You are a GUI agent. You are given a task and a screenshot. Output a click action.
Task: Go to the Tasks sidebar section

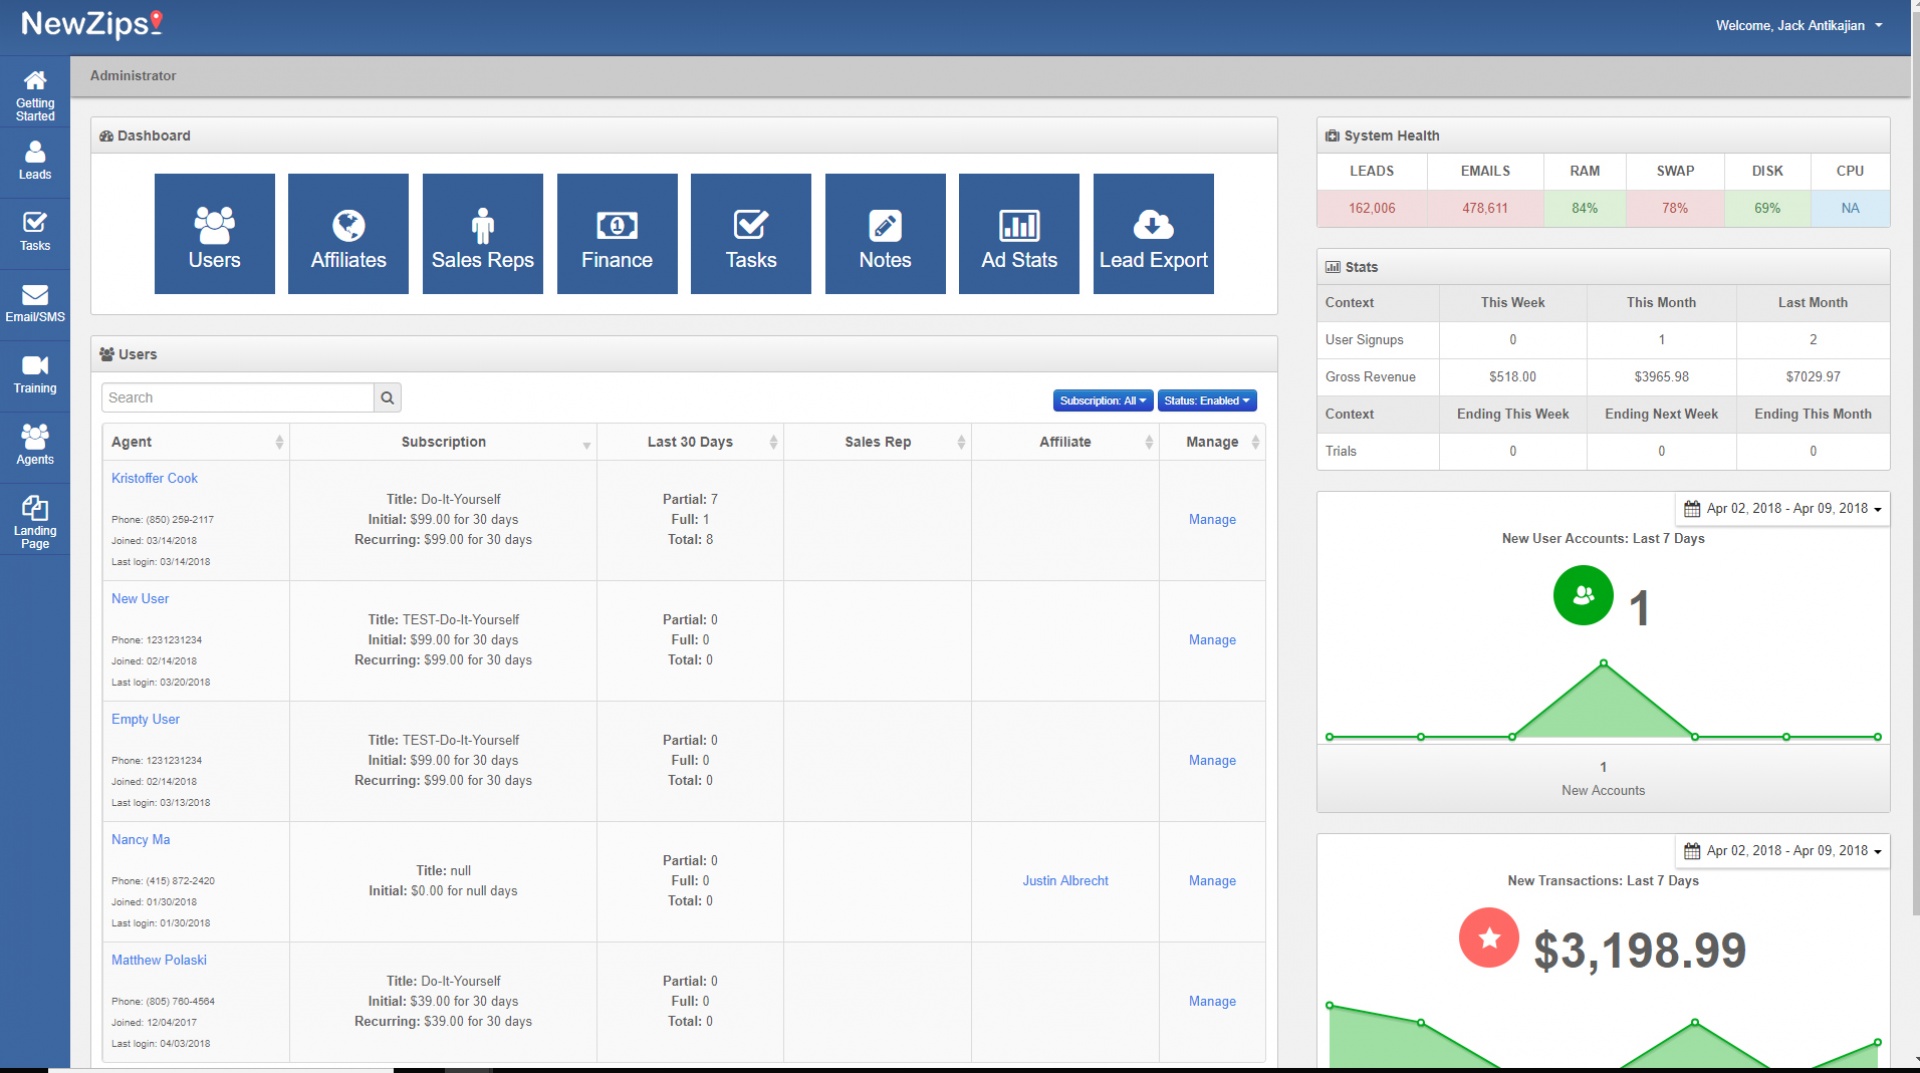(35, 233)
